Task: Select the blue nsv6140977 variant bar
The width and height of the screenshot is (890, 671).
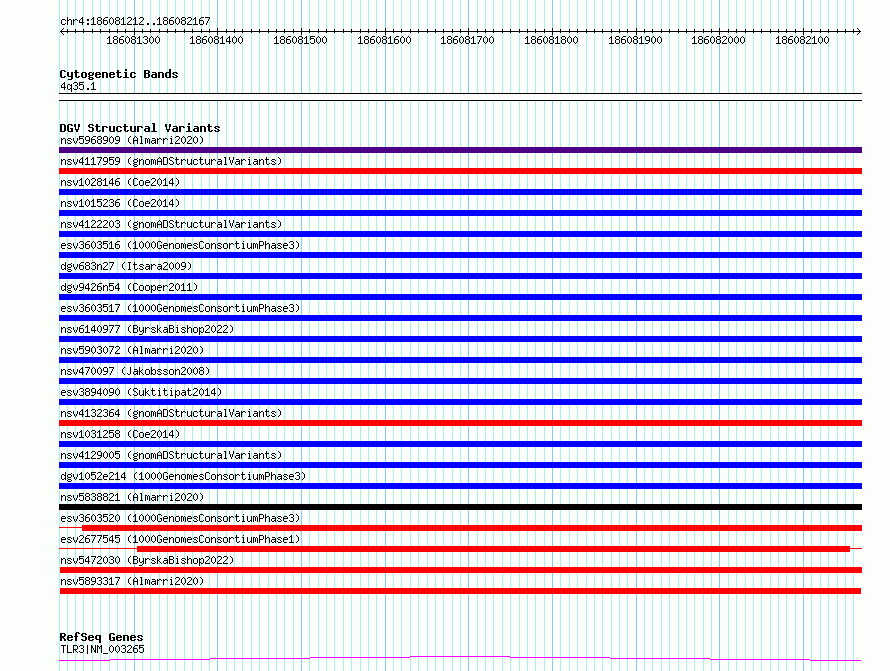Action: point(460,339)
